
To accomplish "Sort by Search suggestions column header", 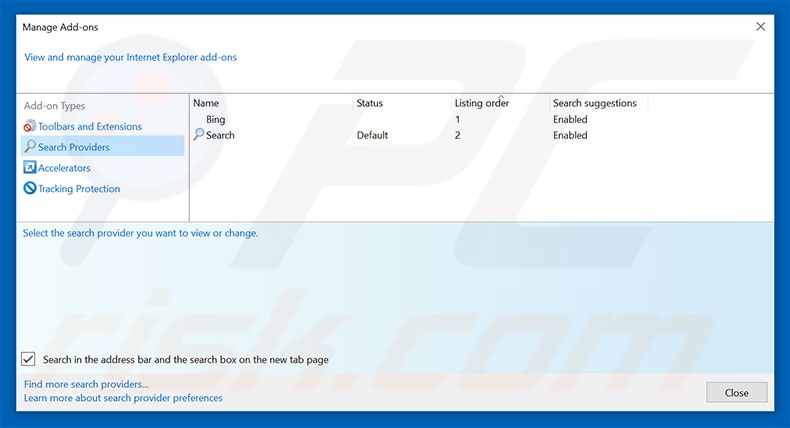I will point(595,103).
